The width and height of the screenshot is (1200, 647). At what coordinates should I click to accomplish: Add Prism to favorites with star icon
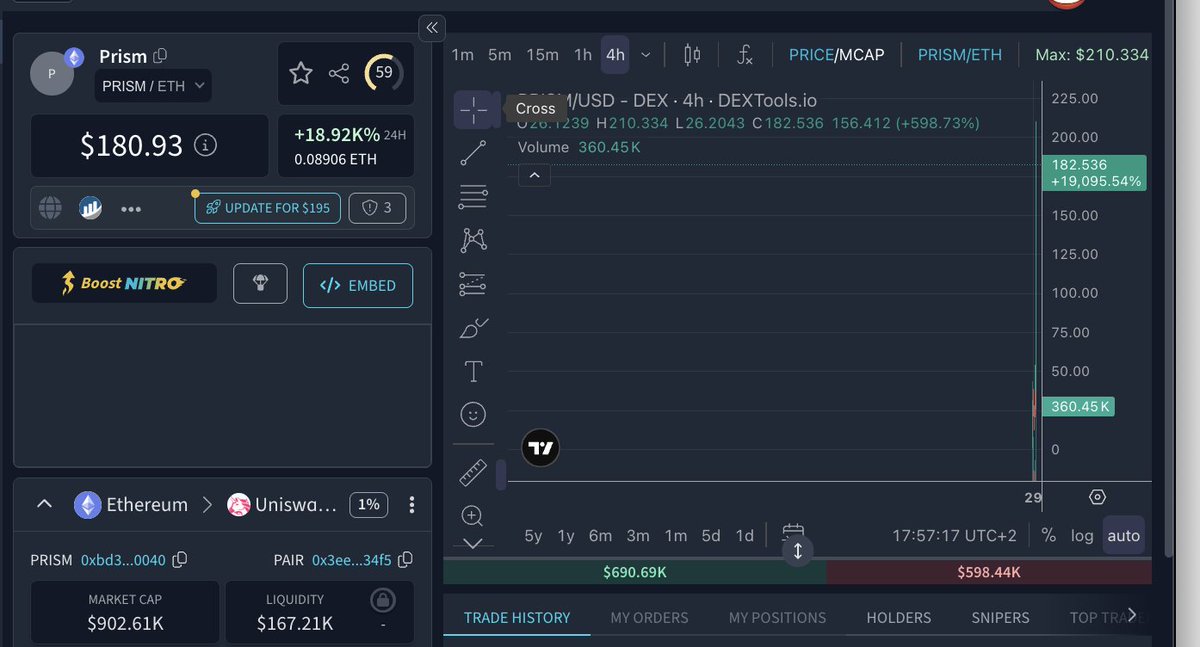(x=300, y=73)
